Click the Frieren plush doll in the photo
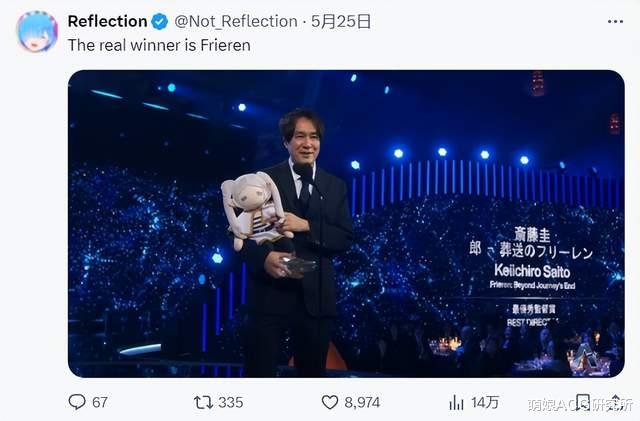The width and height of the screenshot is (640, 421). [x=255, y=210]
